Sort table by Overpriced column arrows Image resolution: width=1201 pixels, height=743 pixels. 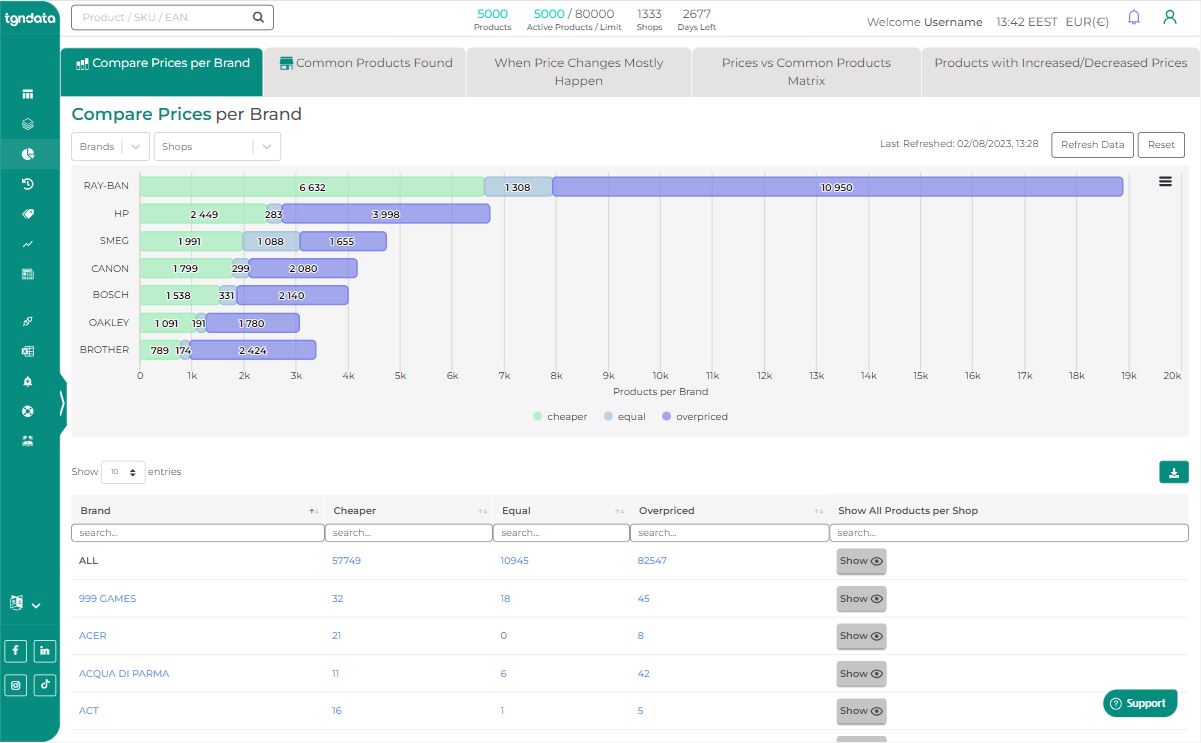tap(821, 511)
